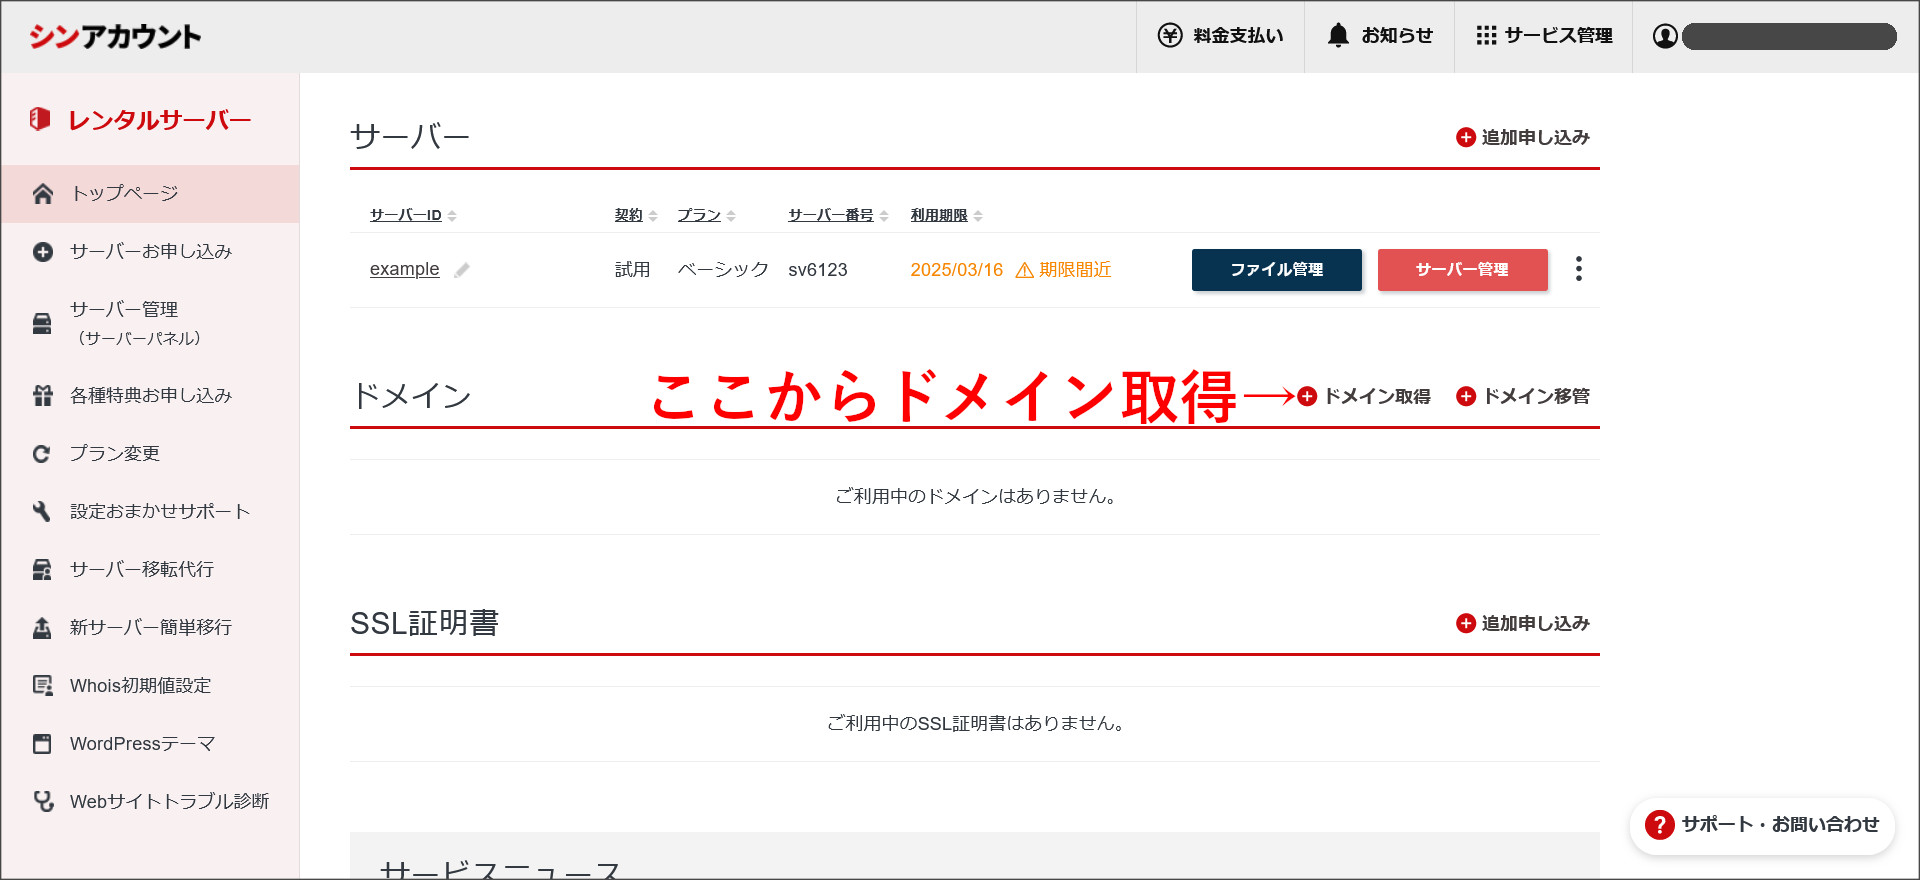The height and width of the screenshot is (880, 1920).
Task: Sort table by 利用期限 column
Action: [x=946, y=215]
